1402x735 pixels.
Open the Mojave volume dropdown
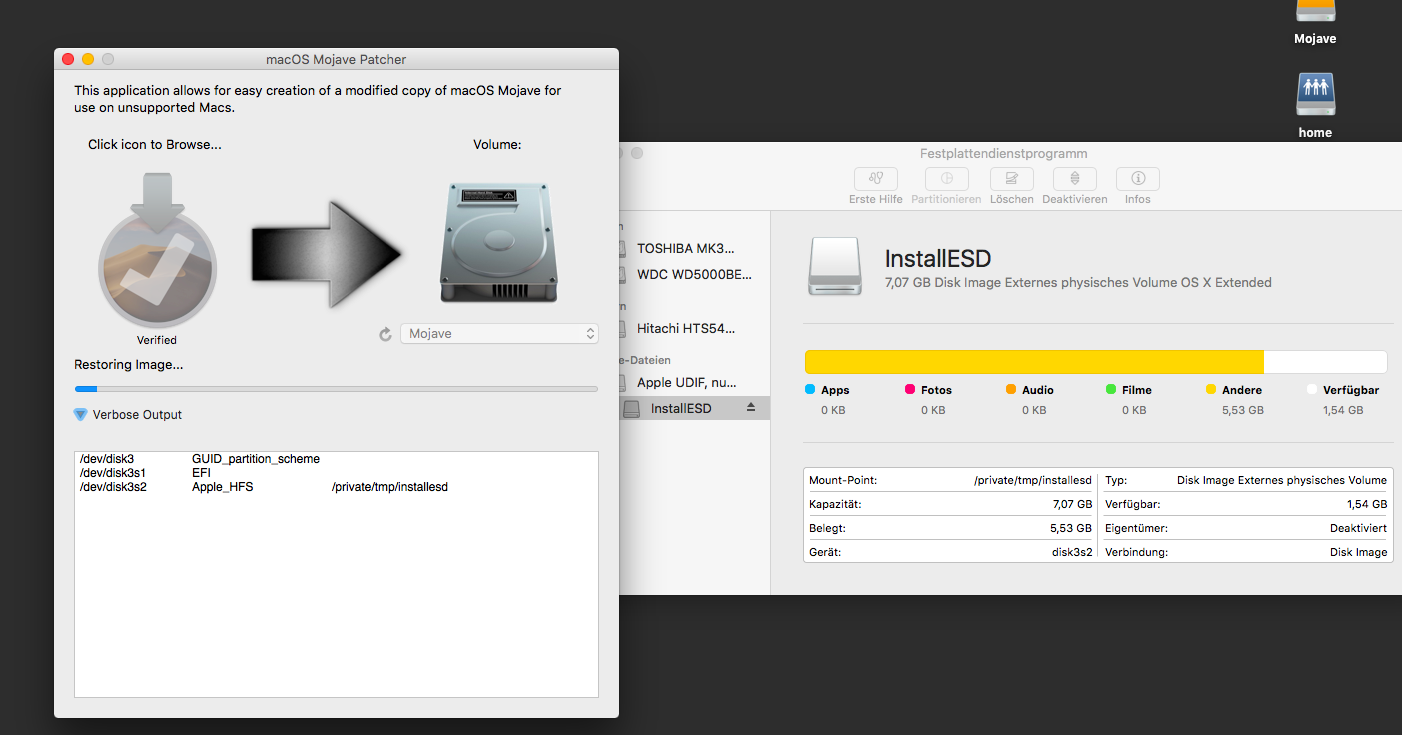tap(499, 334)
